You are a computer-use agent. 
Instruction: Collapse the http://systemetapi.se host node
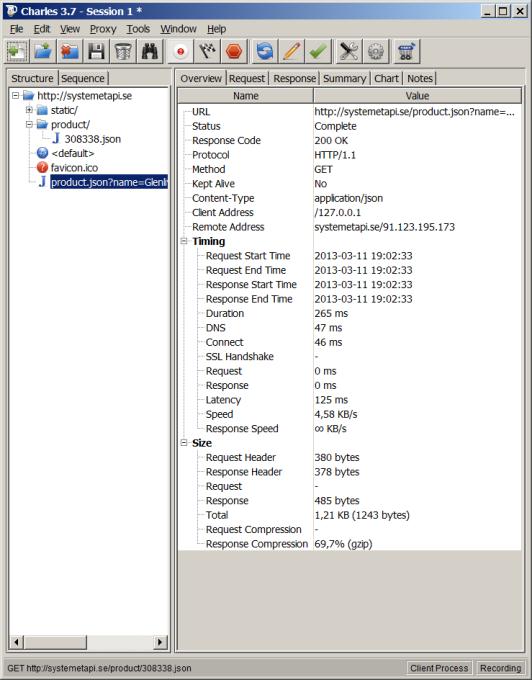click(x=16, y=95)
